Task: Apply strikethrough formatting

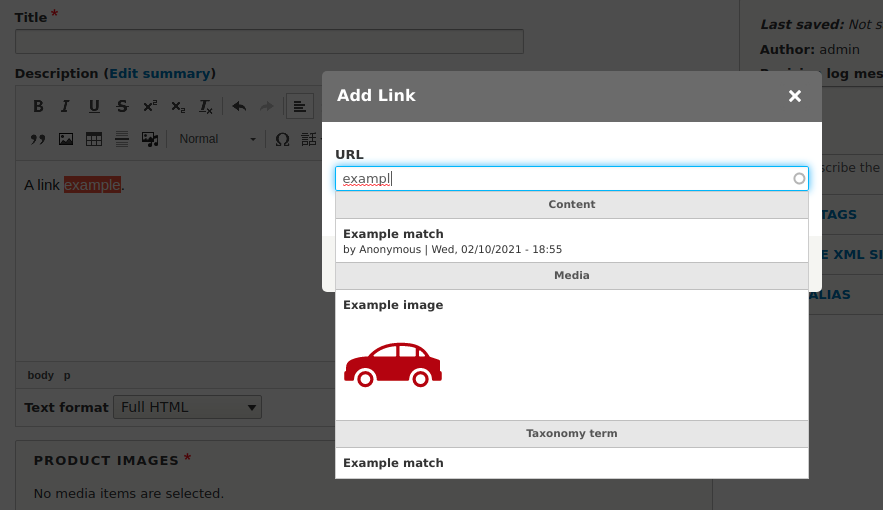Action: (122, 106)
